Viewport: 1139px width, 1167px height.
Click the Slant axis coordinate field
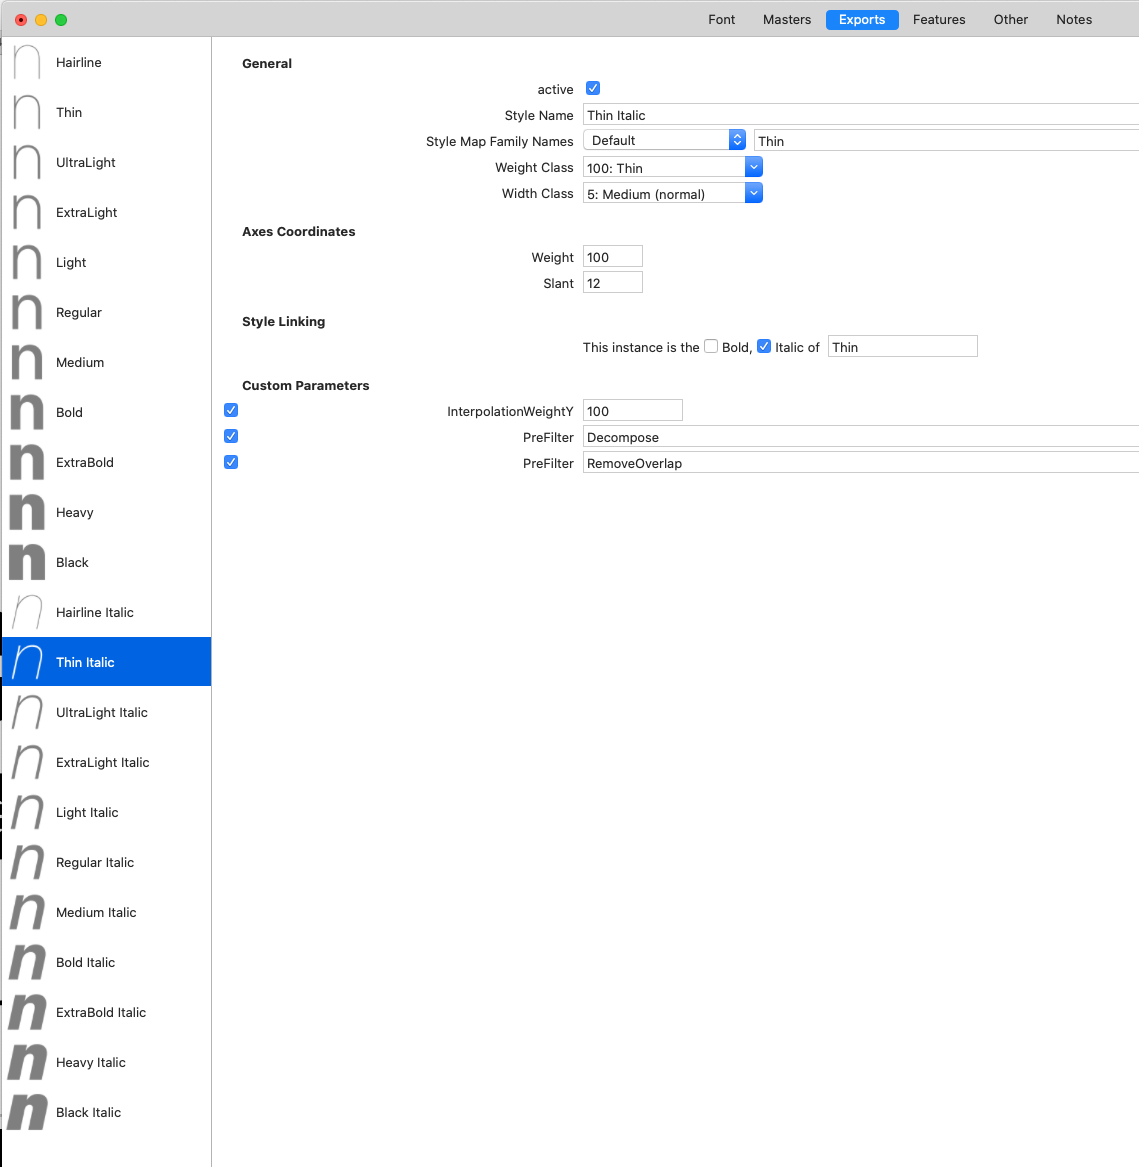(612, 283)
